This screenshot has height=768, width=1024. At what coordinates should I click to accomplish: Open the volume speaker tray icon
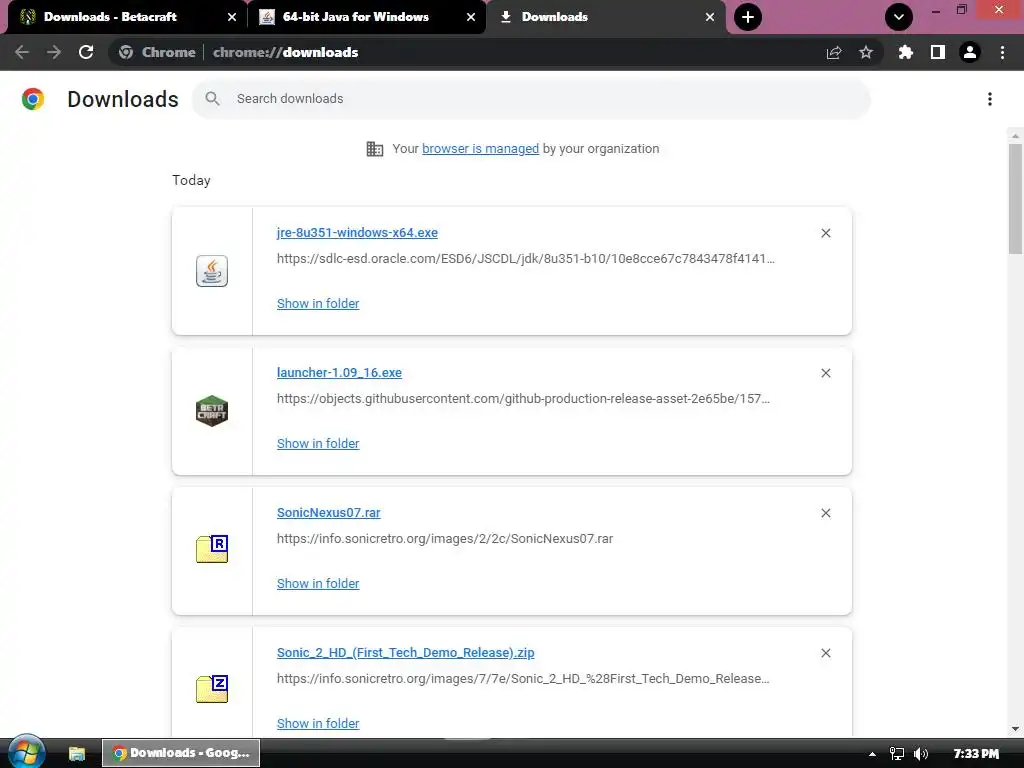click(921, 754)
